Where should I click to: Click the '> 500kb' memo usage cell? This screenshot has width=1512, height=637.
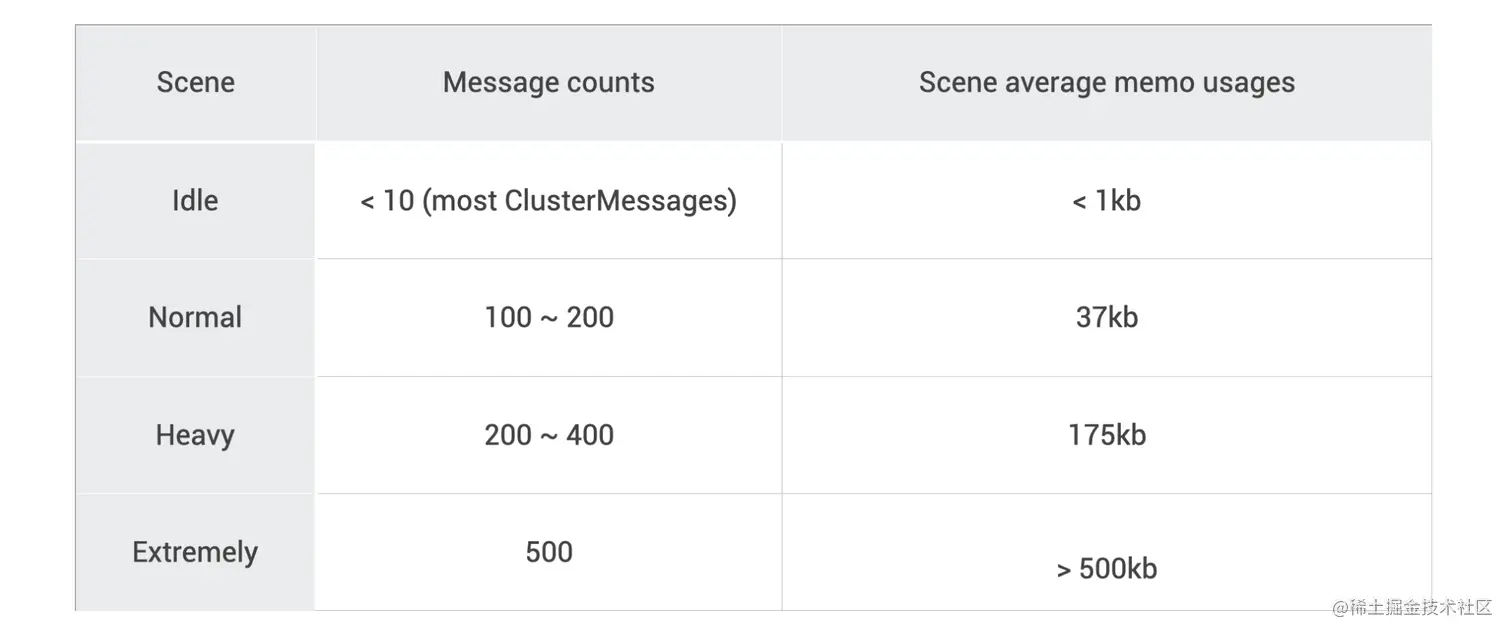point(1106,552)
